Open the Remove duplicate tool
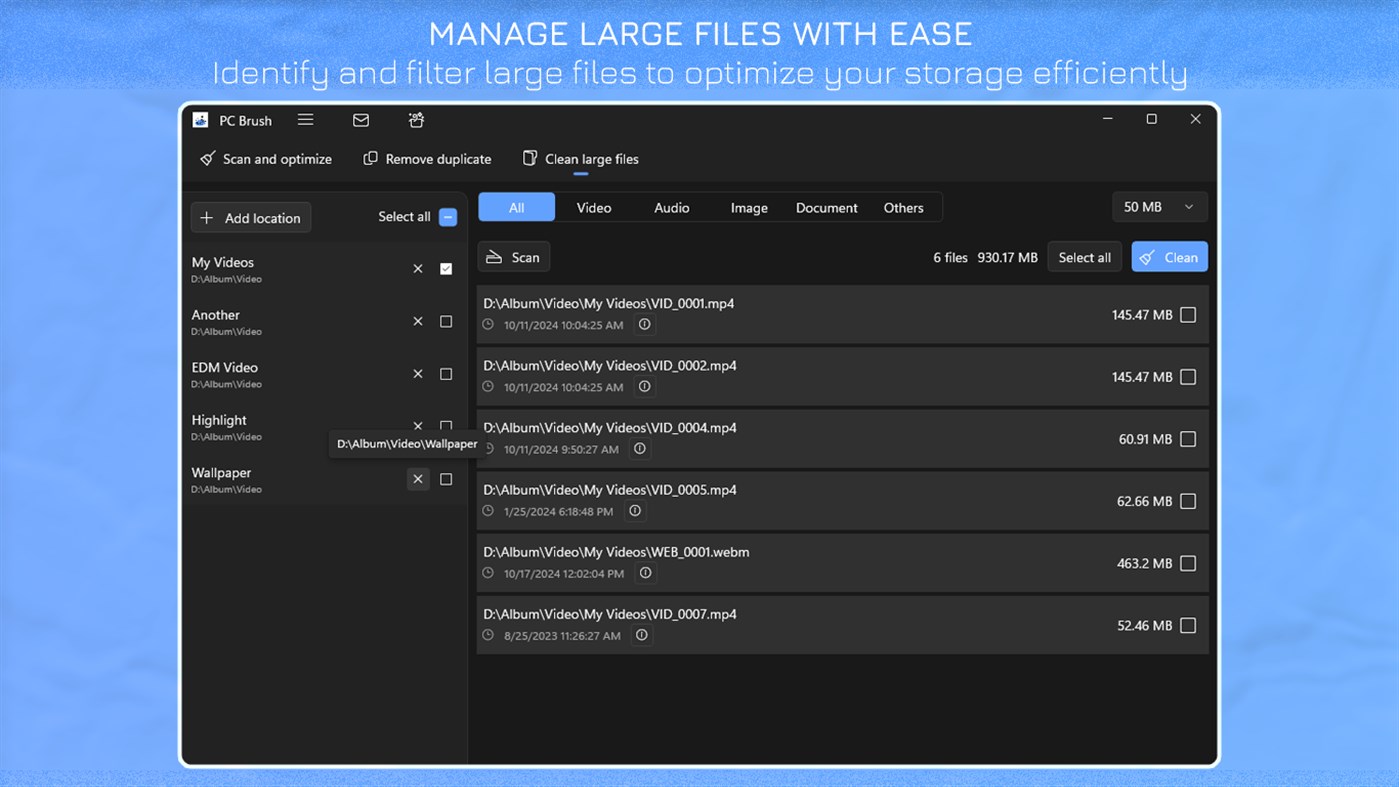Viewport: 1399px width, 787px height. point(427,158)
